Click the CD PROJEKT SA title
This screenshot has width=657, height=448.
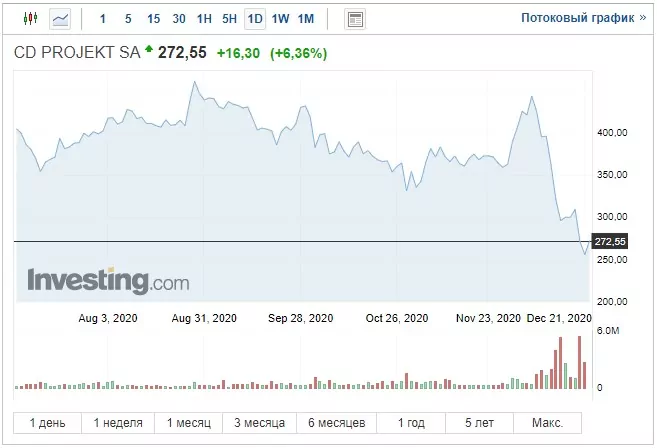point(77,52)
